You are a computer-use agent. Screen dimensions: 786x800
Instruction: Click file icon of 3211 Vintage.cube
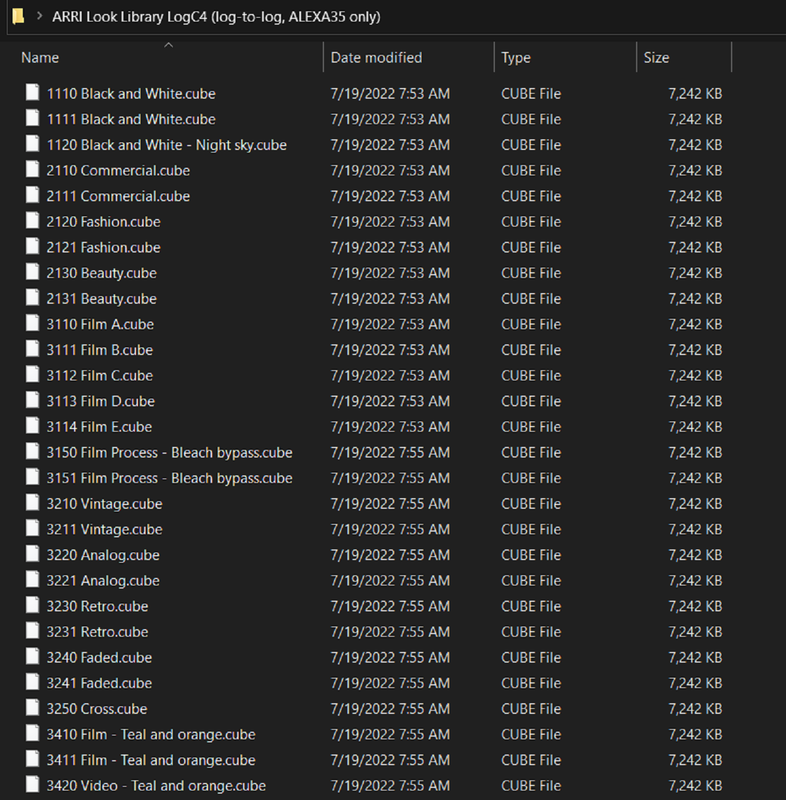point(33,528)
